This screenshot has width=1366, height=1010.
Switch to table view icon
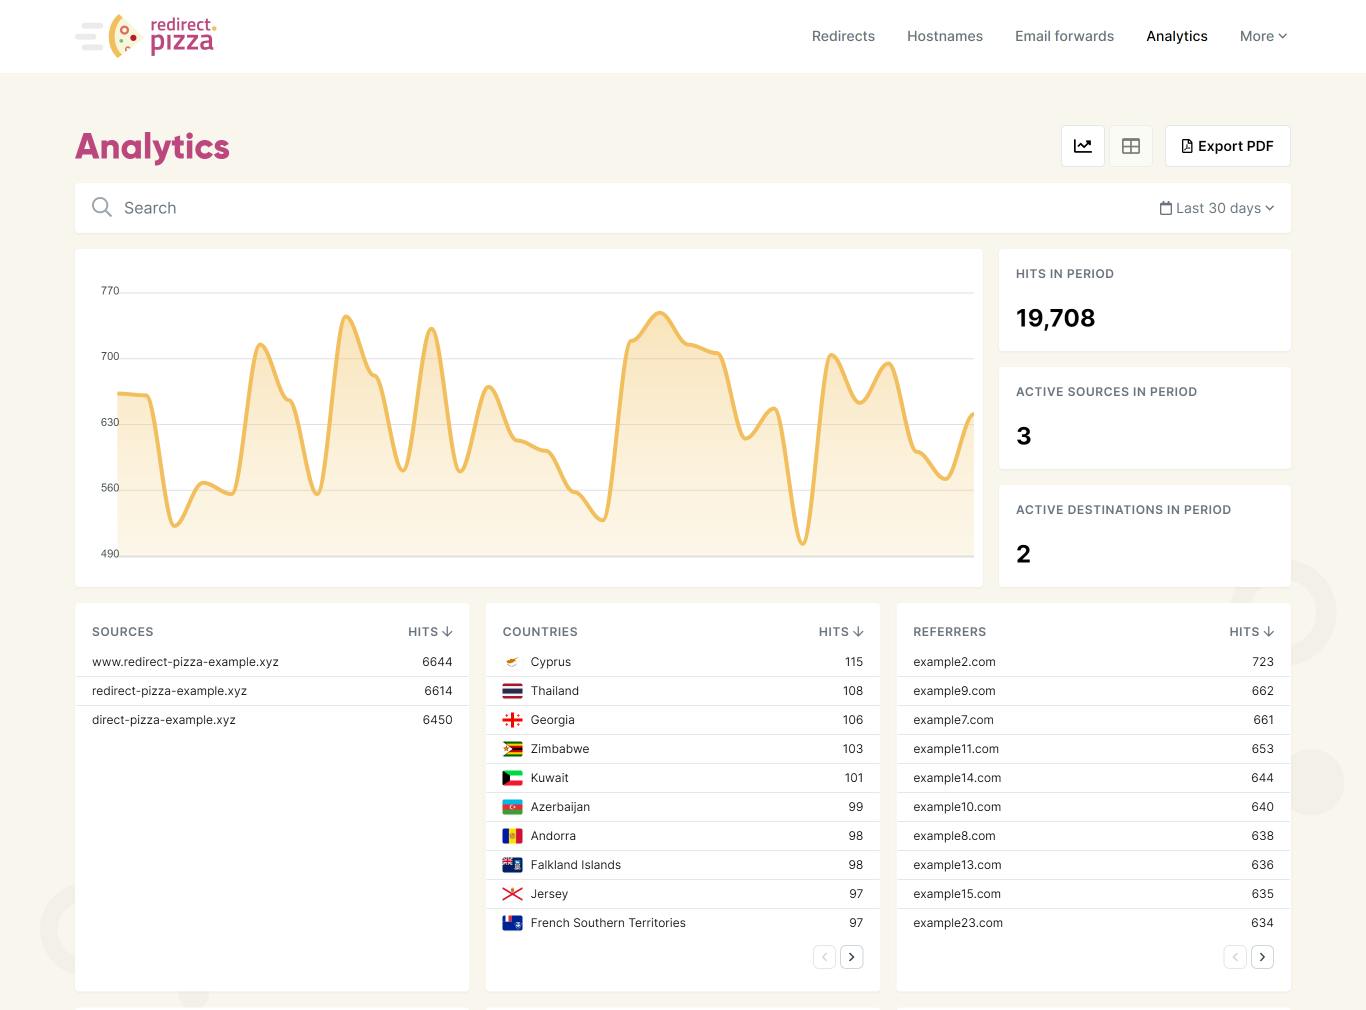coord(1130,146)
